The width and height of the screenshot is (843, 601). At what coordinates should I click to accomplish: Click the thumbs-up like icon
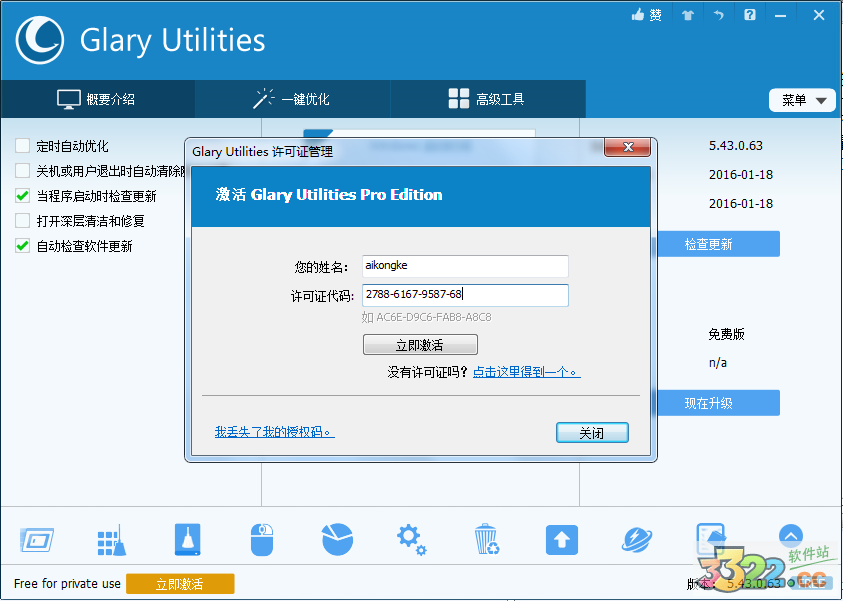(639, 15)
